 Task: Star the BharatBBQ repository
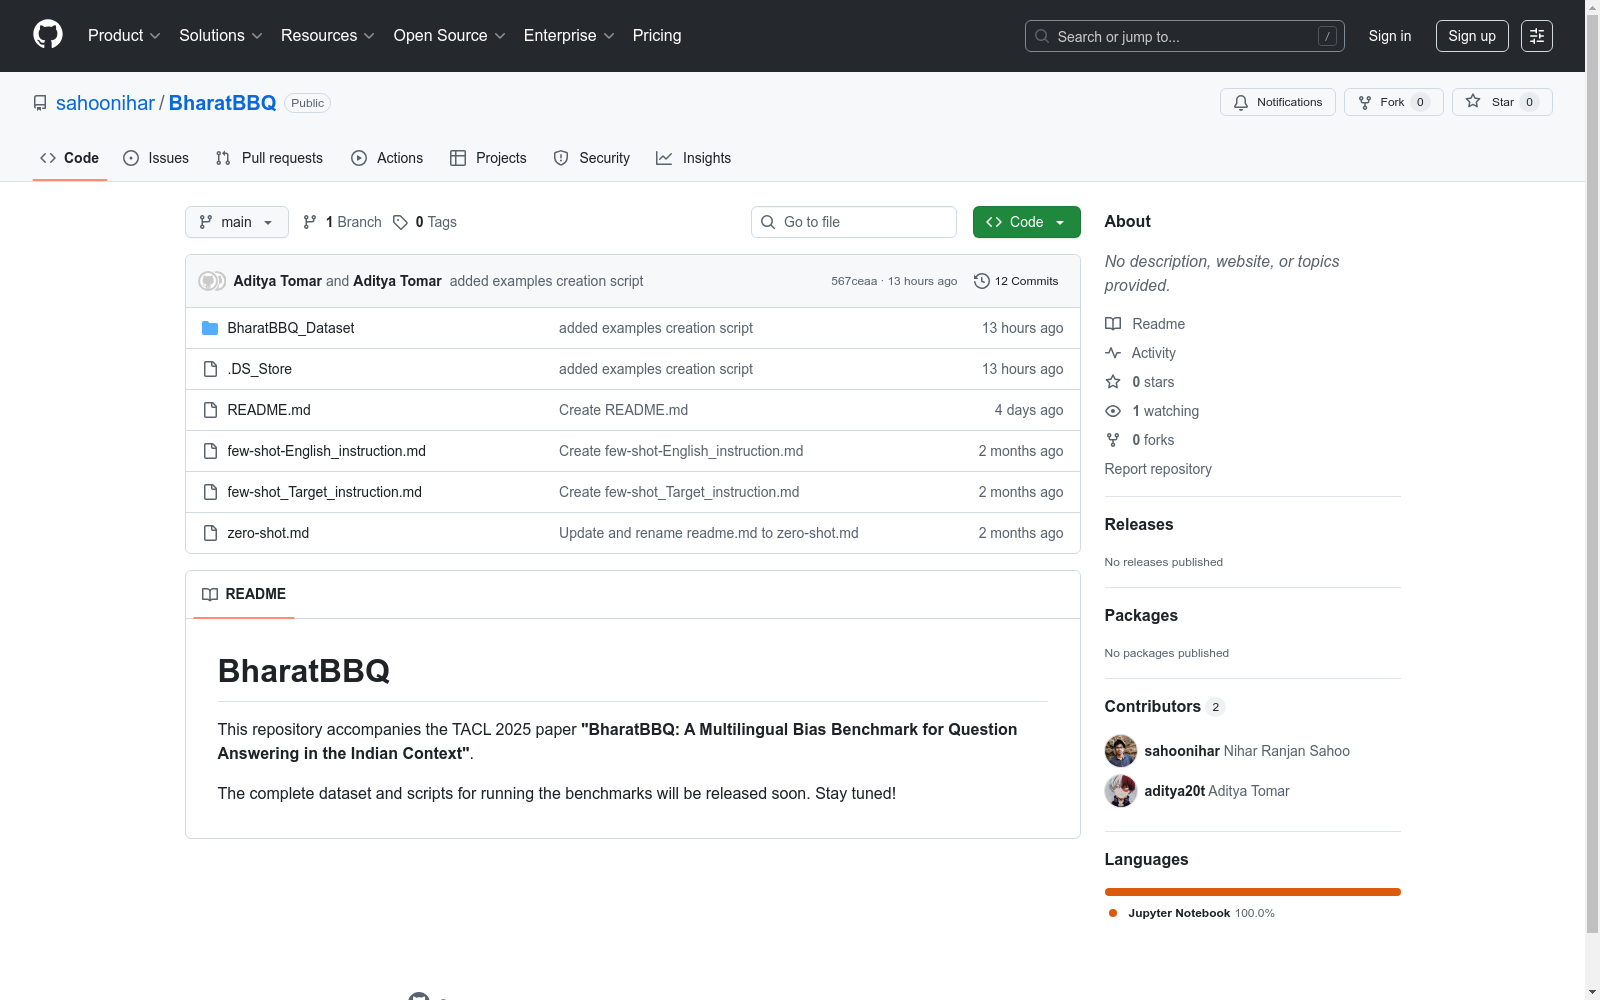coord(1502,102)
